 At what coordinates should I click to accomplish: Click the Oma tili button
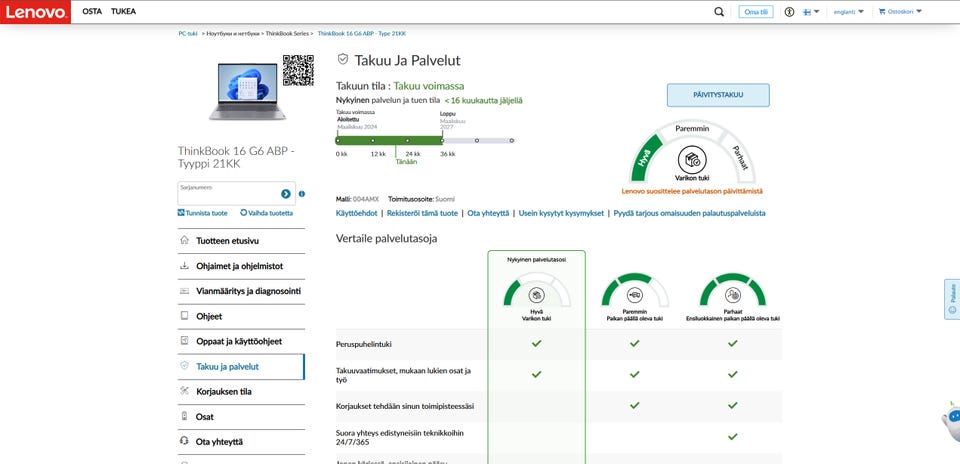click(x=756, y=12)
